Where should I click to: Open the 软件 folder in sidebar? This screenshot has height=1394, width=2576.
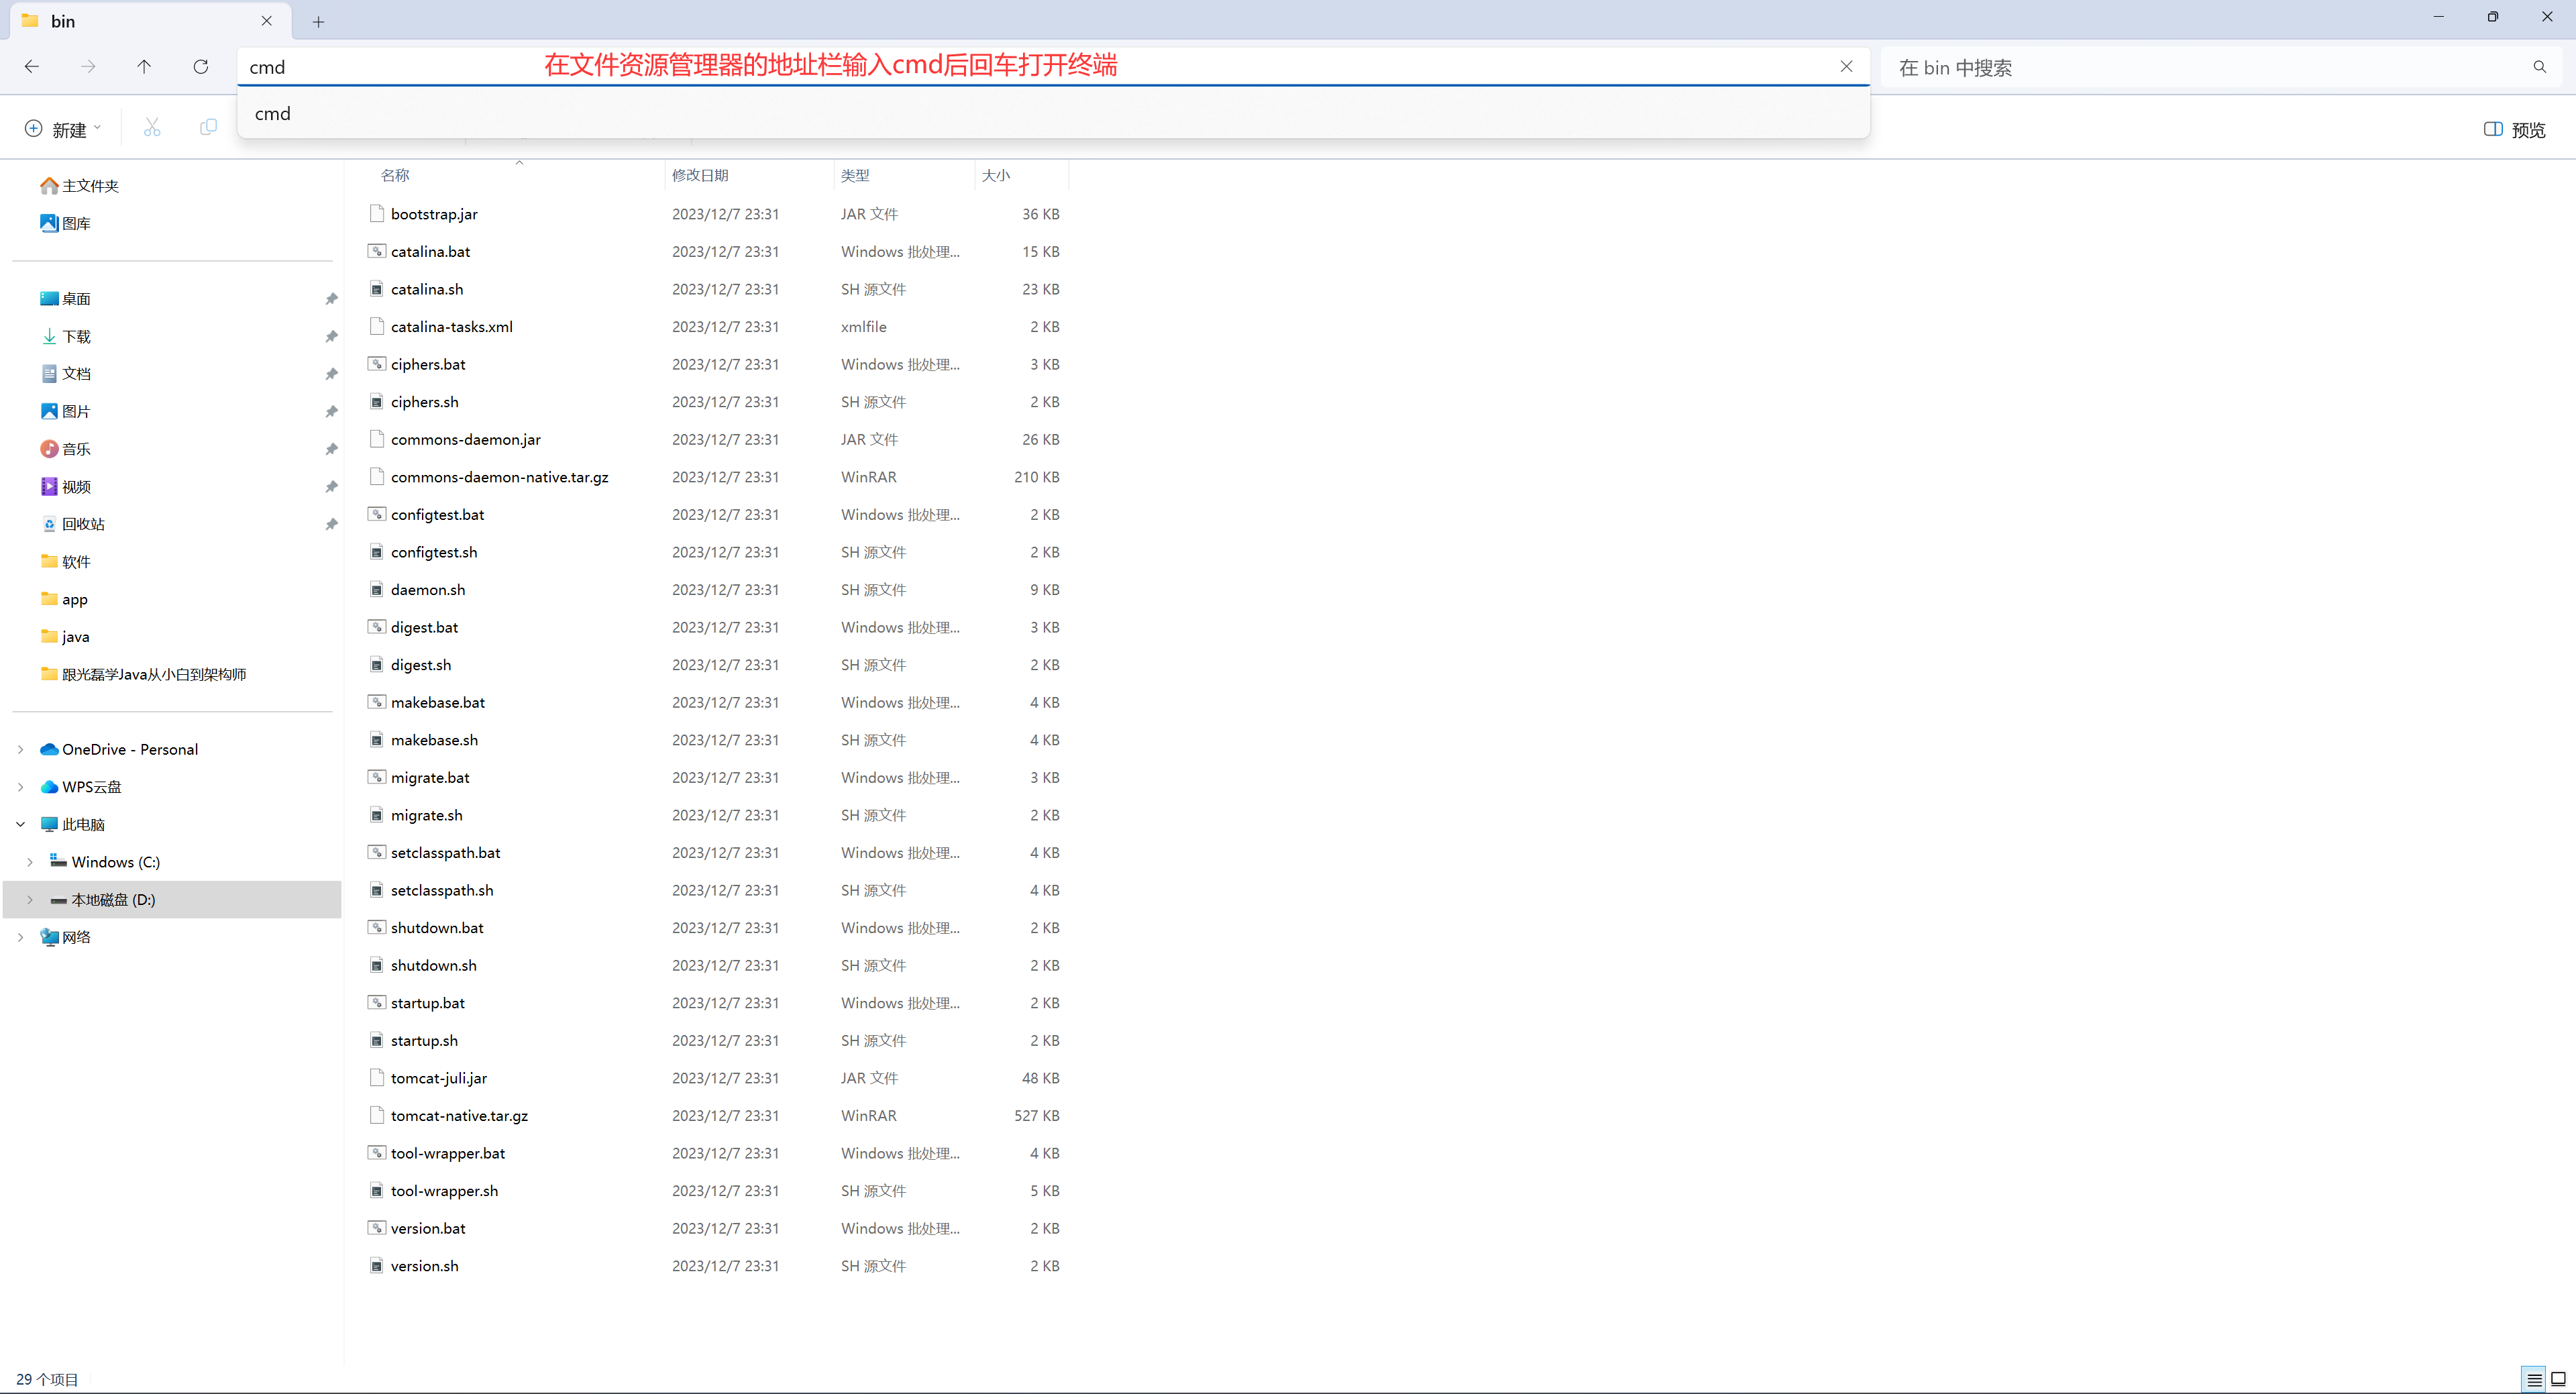pos(65,562)
